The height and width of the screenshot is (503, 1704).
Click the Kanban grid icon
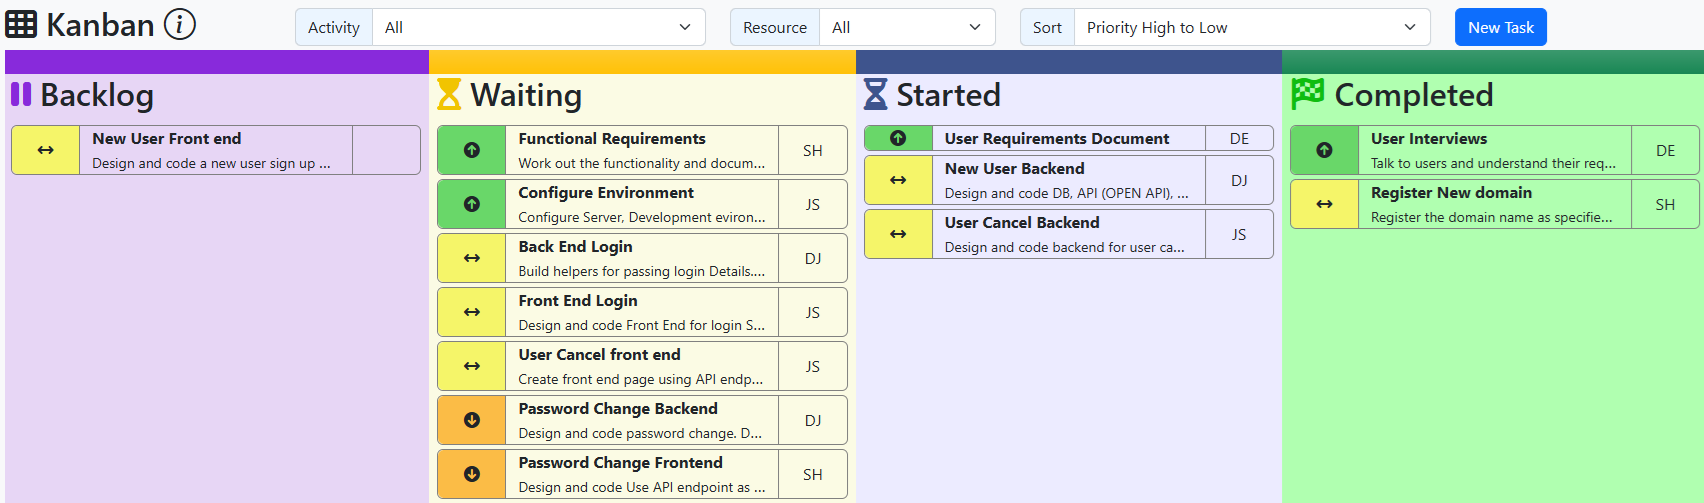pyautogui.click(x=21, y=24)
